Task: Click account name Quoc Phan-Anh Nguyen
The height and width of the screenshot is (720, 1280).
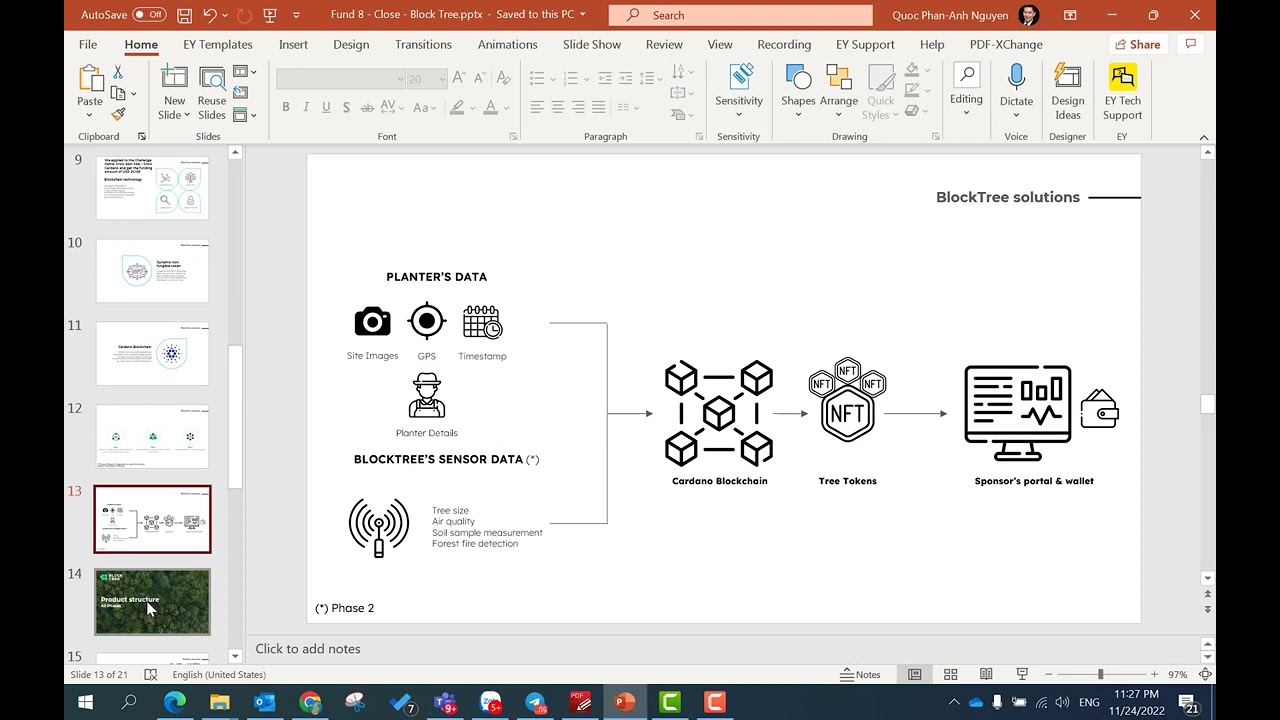Action: tap(951, 15)
